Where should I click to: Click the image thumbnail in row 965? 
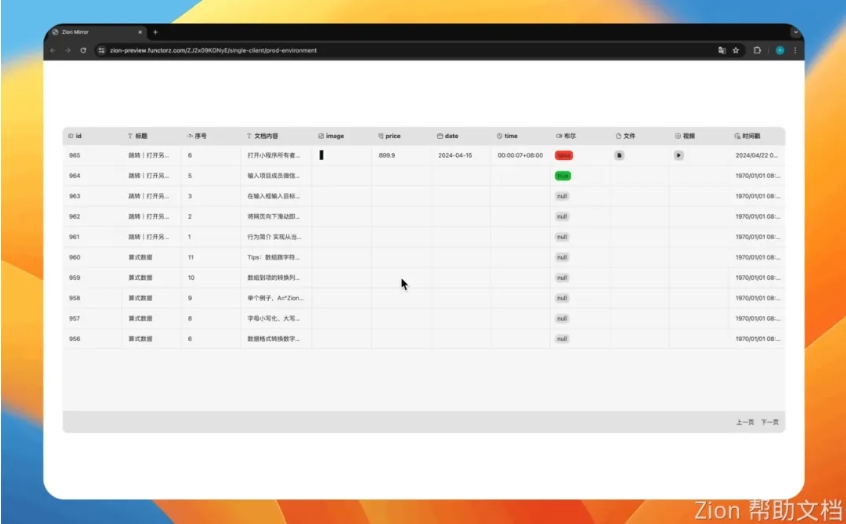[321, 155]
